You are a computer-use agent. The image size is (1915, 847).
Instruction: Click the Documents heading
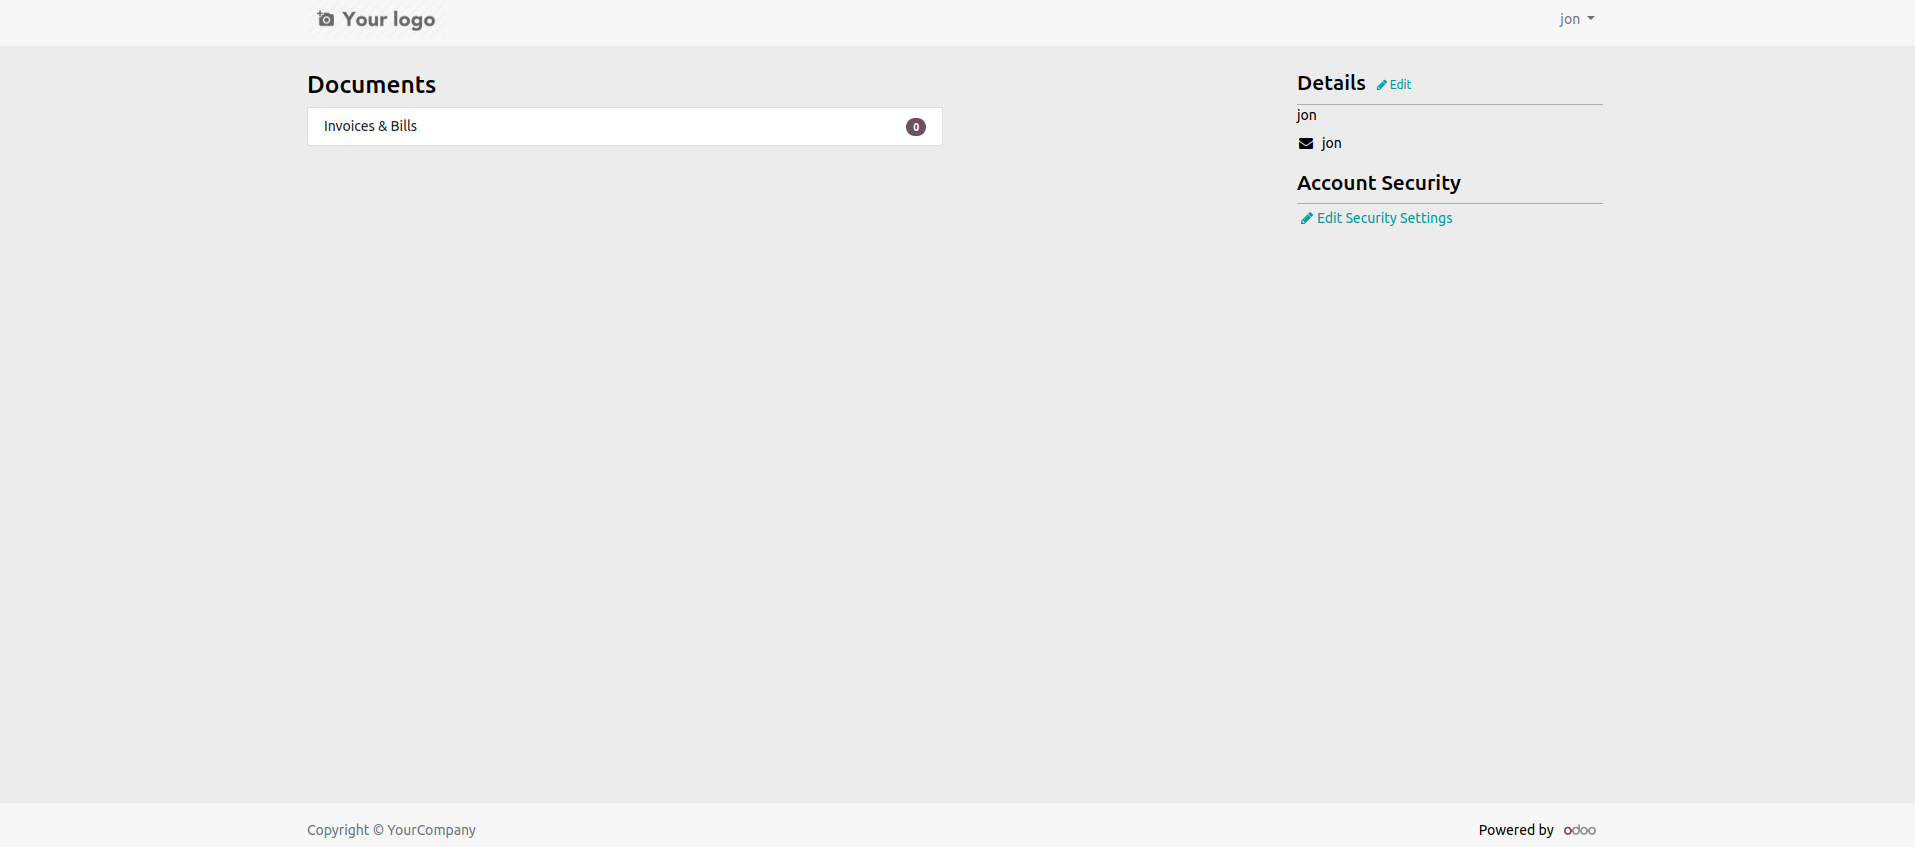371,85
